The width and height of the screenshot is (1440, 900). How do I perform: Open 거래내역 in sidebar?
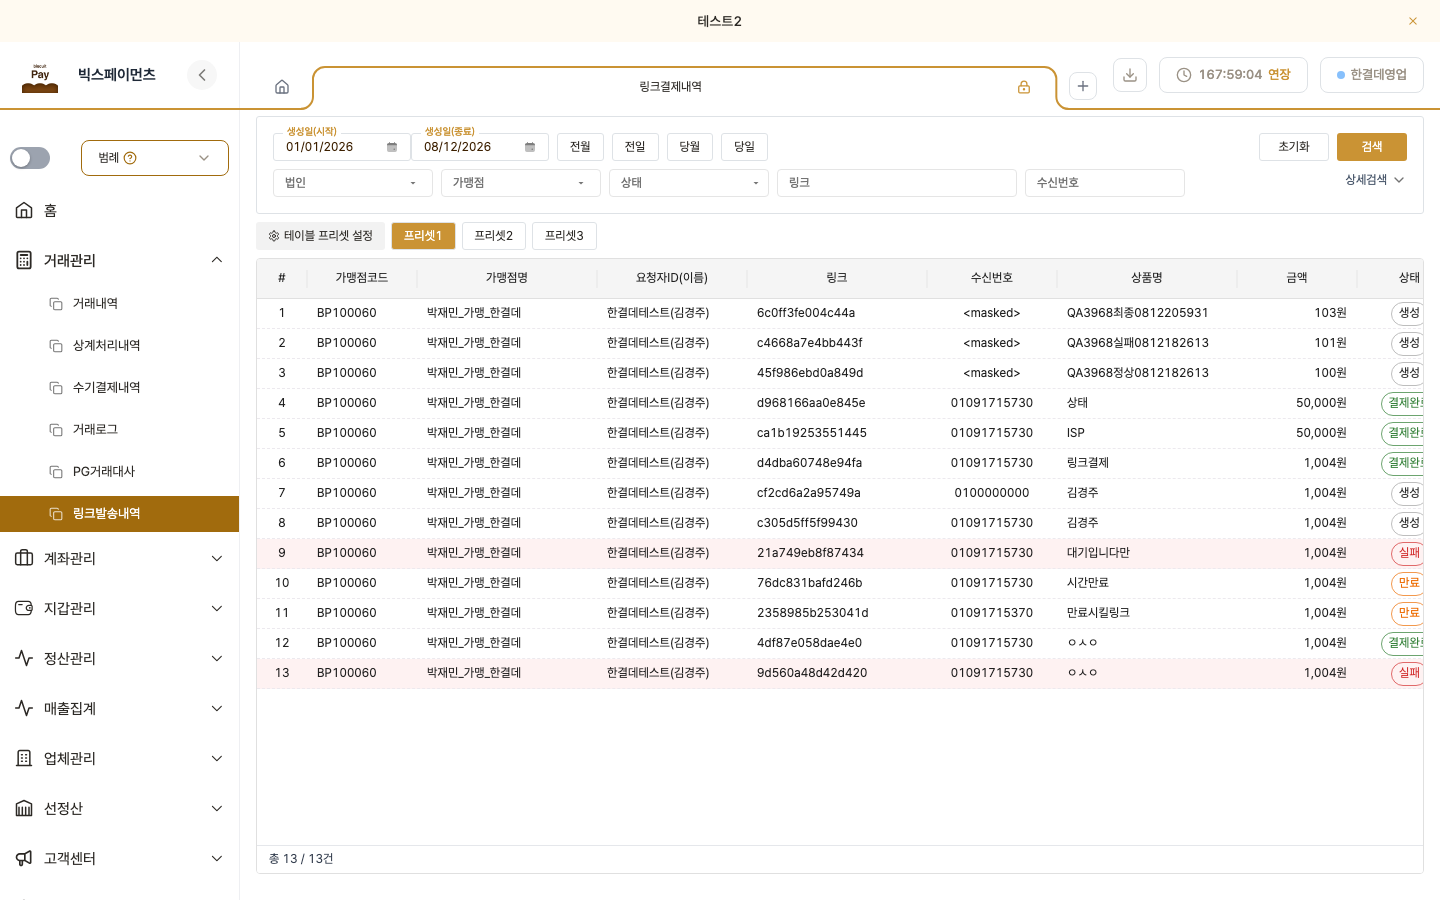pos(95,303)
